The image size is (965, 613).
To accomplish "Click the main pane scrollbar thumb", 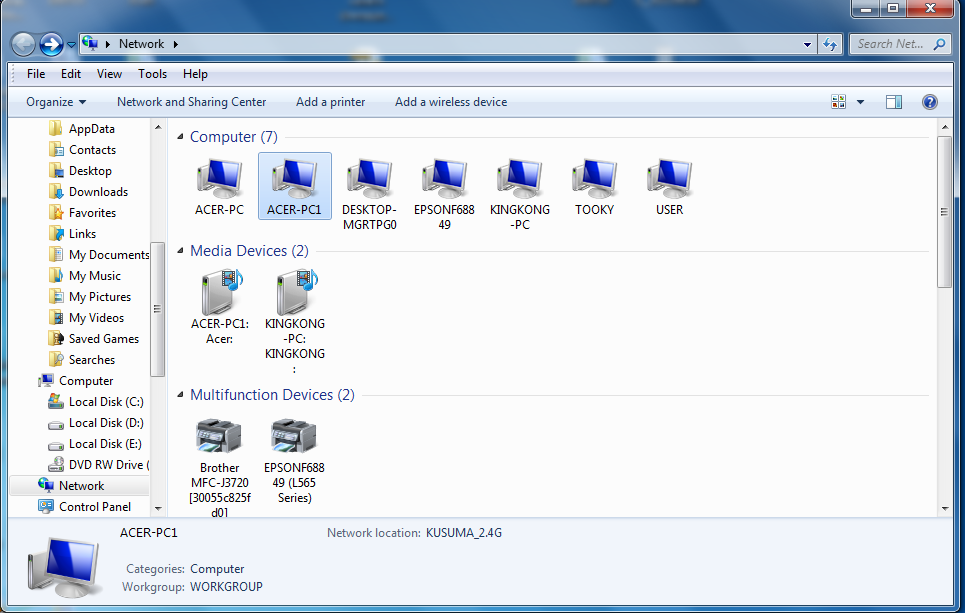I will pos(944,212).
